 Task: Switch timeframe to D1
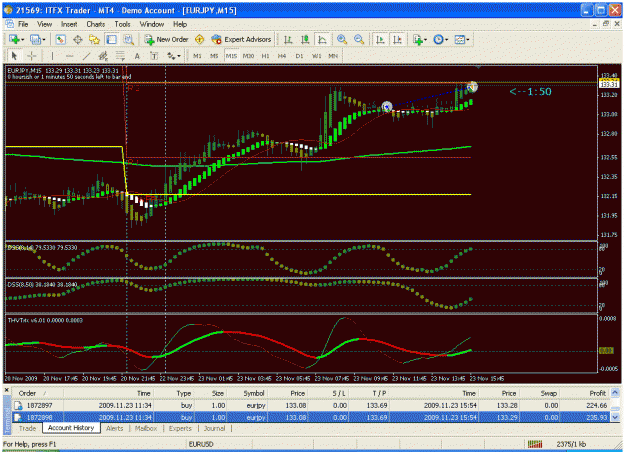coord(299,56)
